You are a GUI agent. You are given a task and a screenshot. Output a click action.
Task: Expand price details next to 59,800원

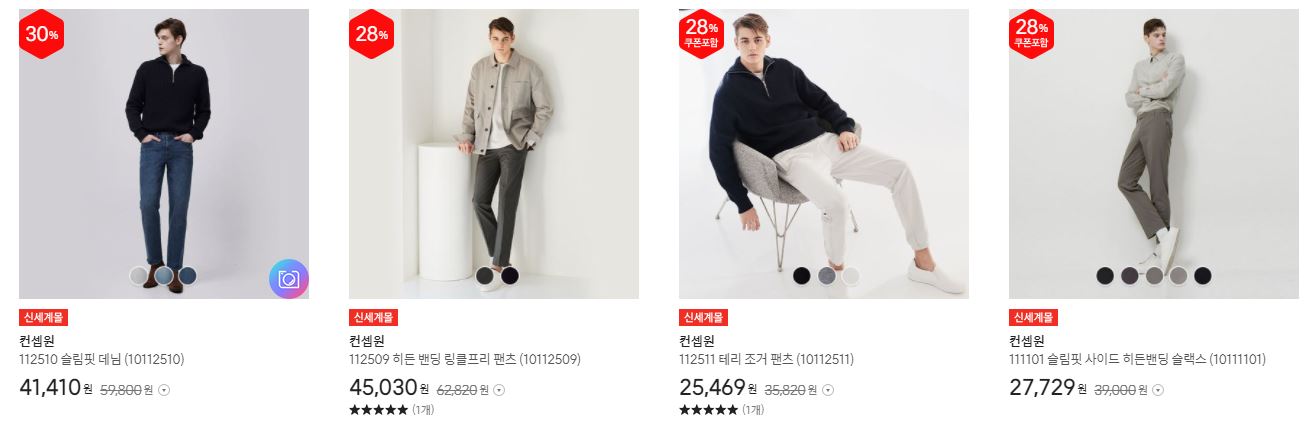165,390
